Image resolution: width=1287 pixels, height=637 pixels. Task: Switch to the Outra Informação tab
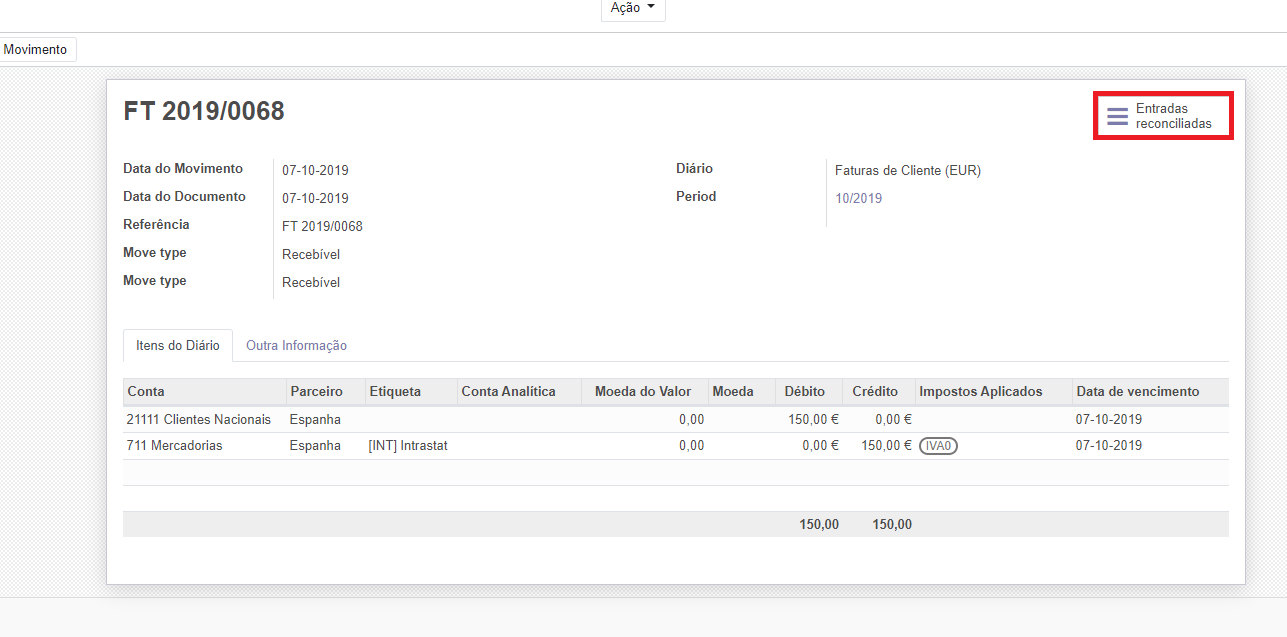(x=296, y=346)
